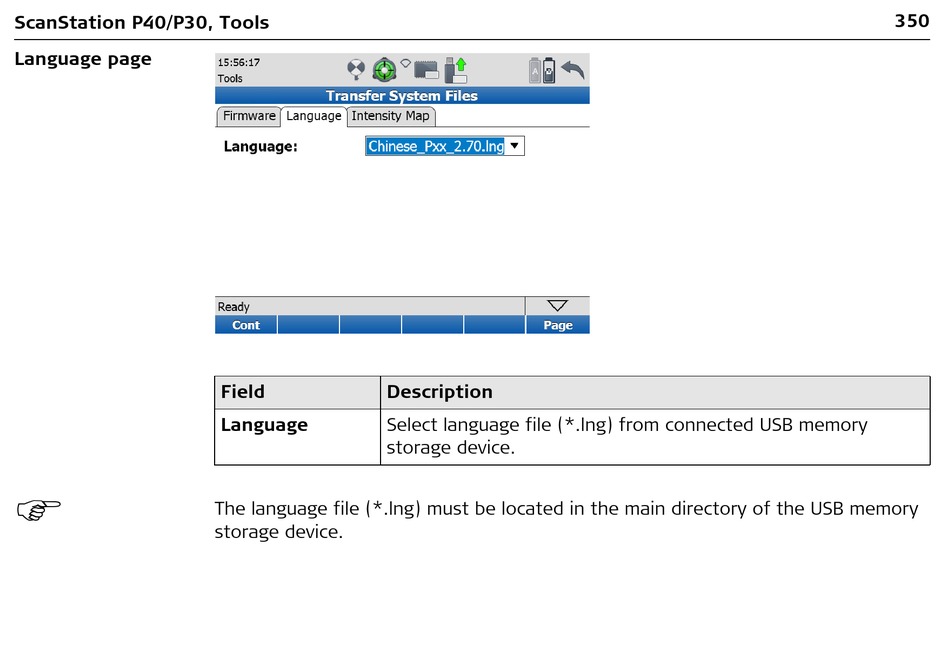Tap the Page softkey button
The width and height of the screenshot is (950, 648).
click(x=557, y=325)
